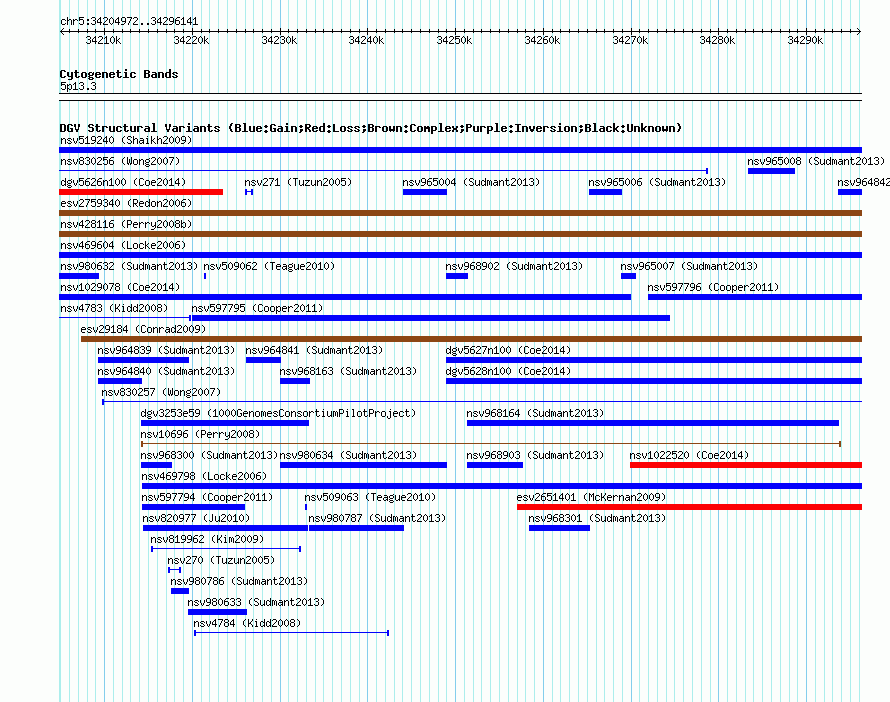Open the nsv509063 (Teague2010) label
This screenshot has width=890, height=702.
pyautogui.click(x=371, y=497)
